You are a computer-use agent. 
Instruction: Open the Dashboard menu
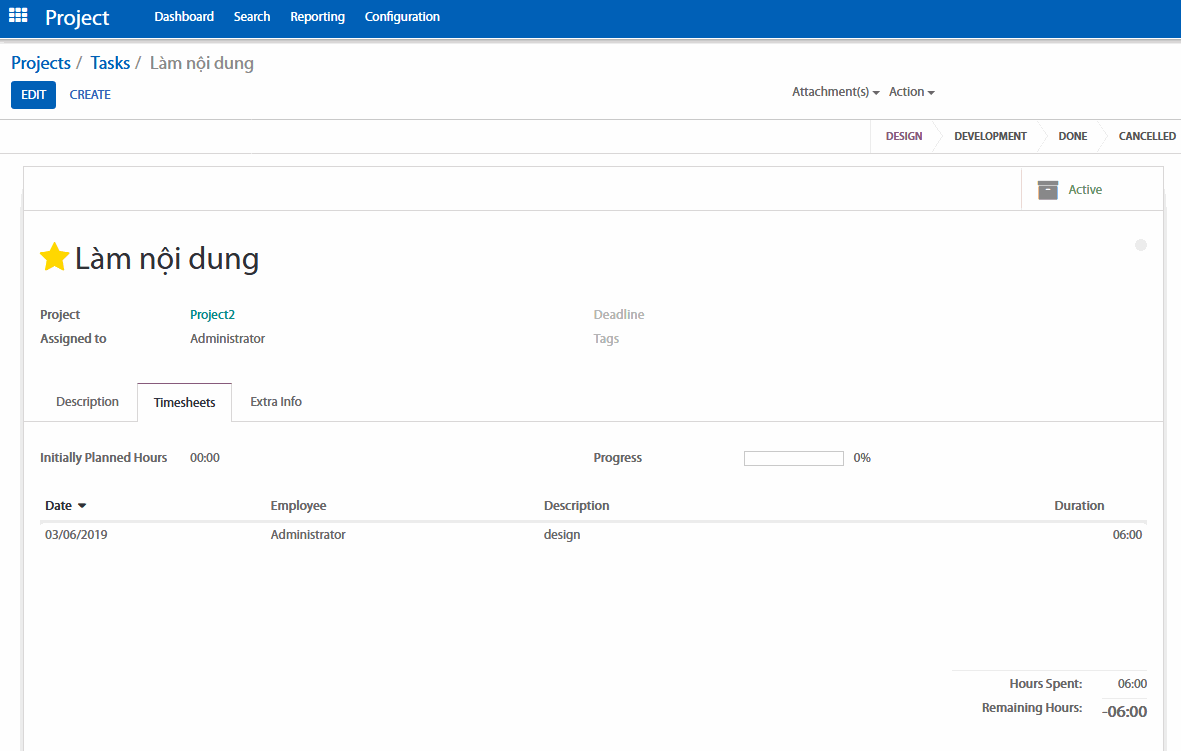pyautogui.click(x=184, y=17)
